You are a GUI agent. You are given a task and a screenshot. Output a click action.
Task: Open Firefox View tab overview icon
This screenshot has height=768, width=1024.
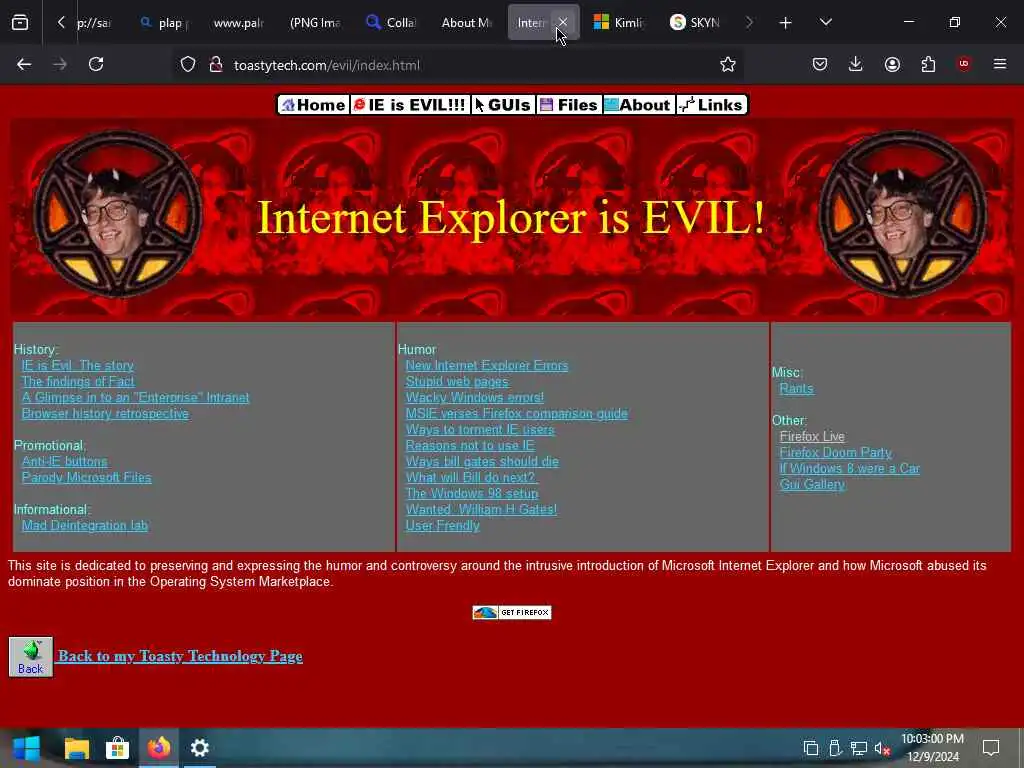point(20,23)
